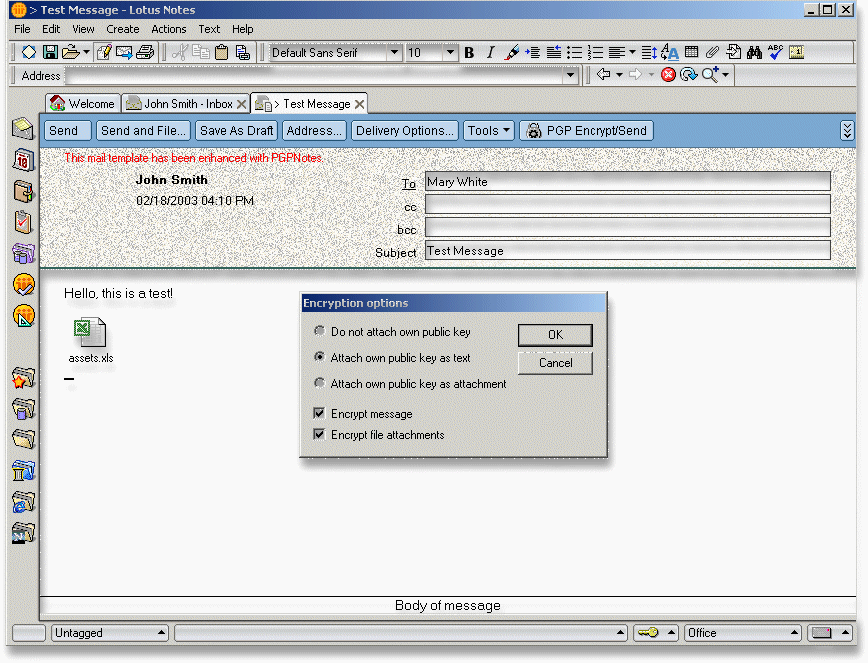Open Find with binoculars icon

click(754, 53)
